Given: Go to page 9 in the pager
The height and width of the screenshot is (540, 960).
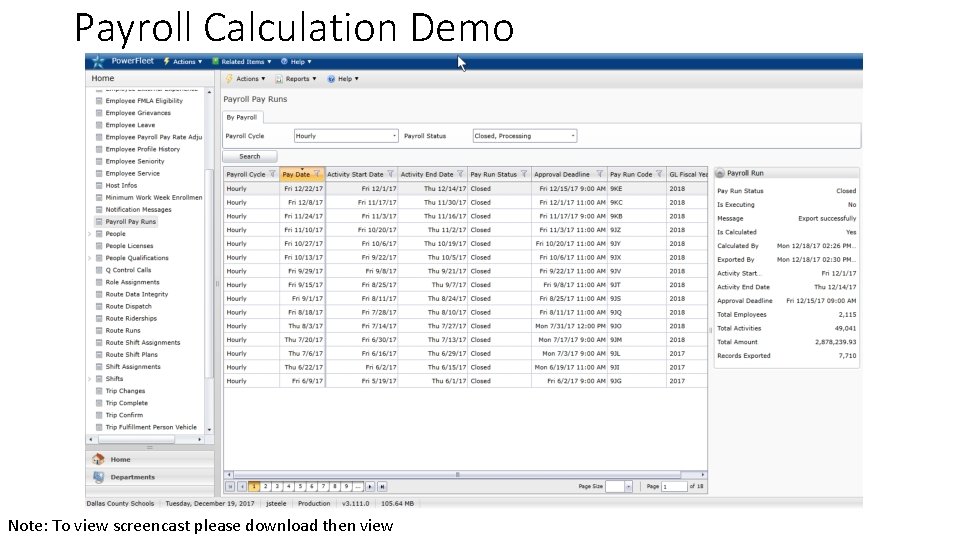Looking at the screenshot, I should tap(347, 487).
